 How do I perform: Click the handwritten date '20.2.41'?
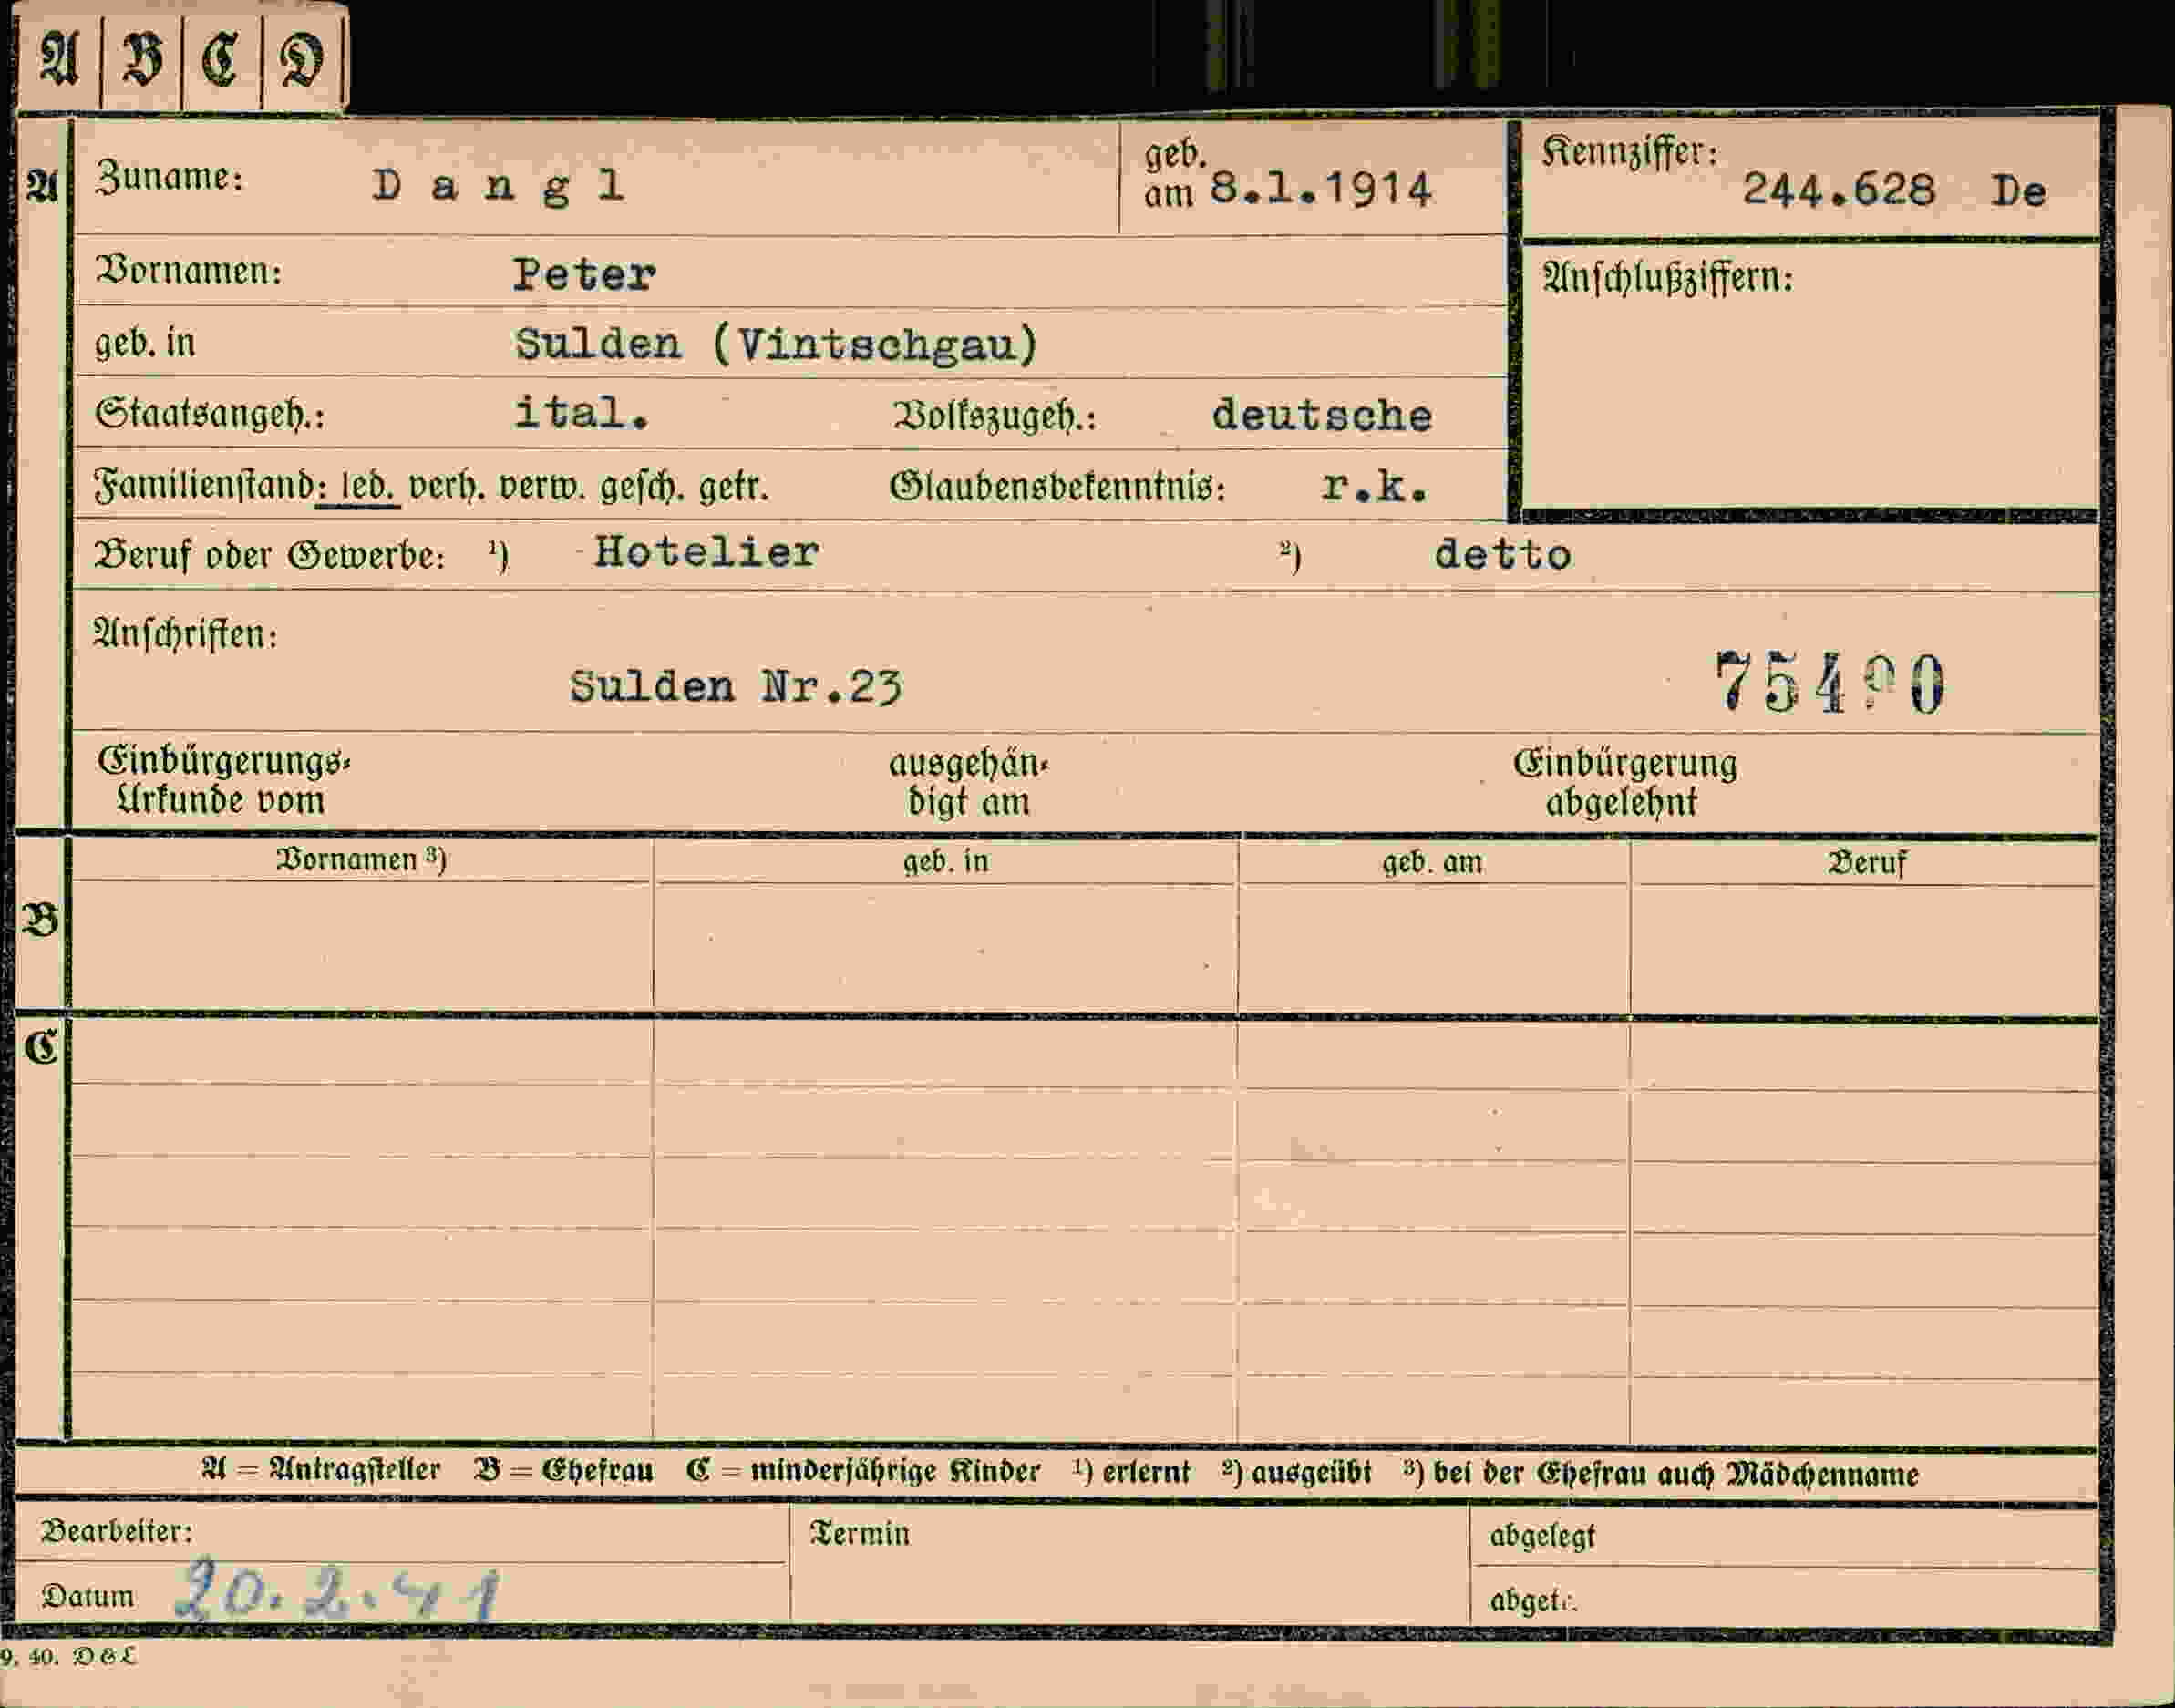(x=338, y=1590)
